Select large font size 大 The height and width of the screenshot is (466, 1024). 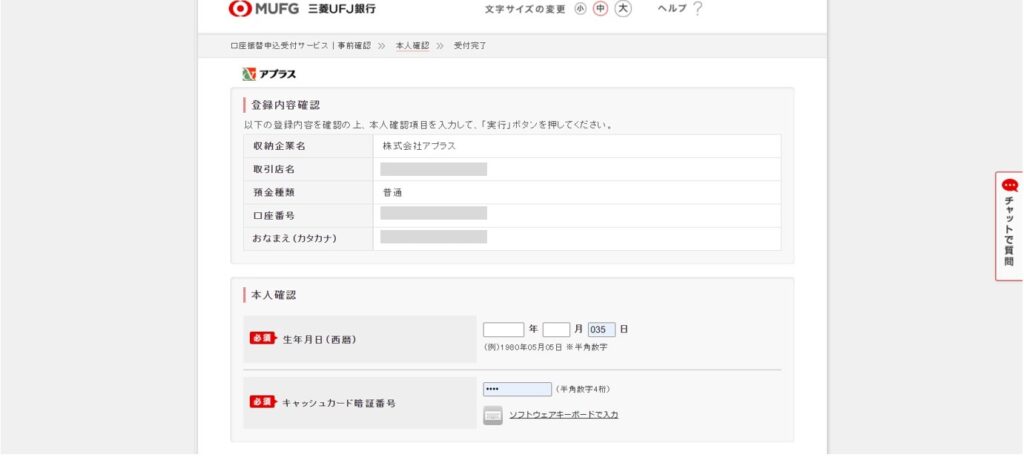pyautogui.click(x=623, y=8)
